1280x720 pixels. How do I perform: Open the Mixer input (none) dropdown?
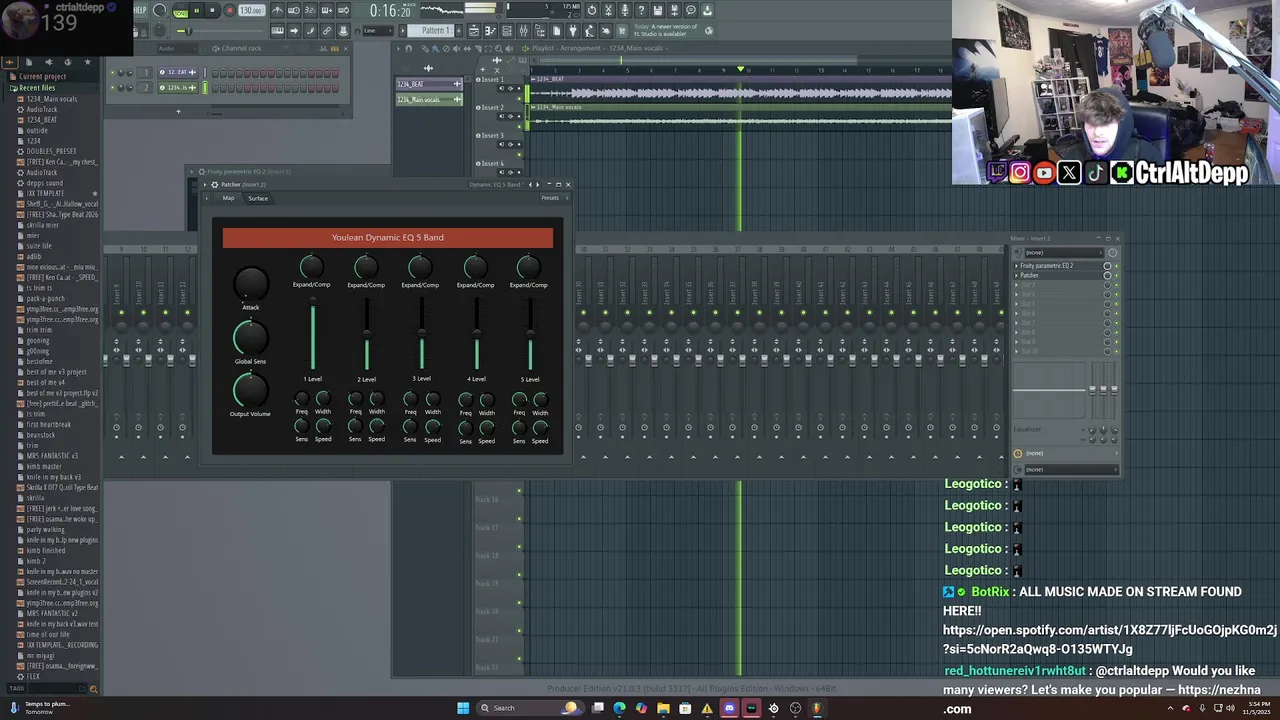tap(1064, 252)
